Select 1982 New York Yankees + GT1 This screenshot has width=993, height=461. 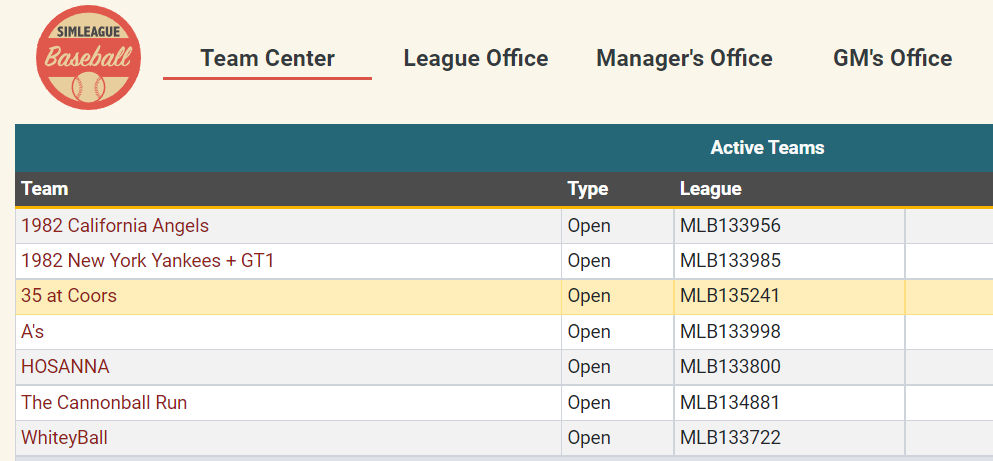(147, 261)
